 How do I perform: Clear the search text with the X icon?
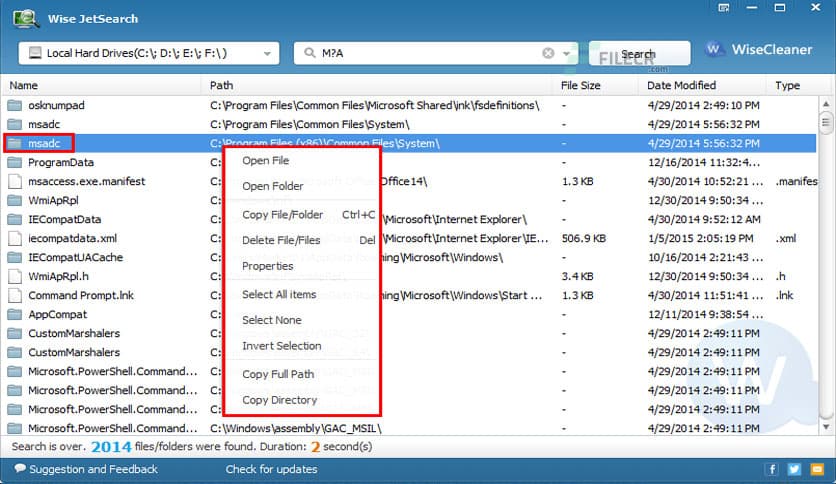pyautogui.click(x=548, y=53)
